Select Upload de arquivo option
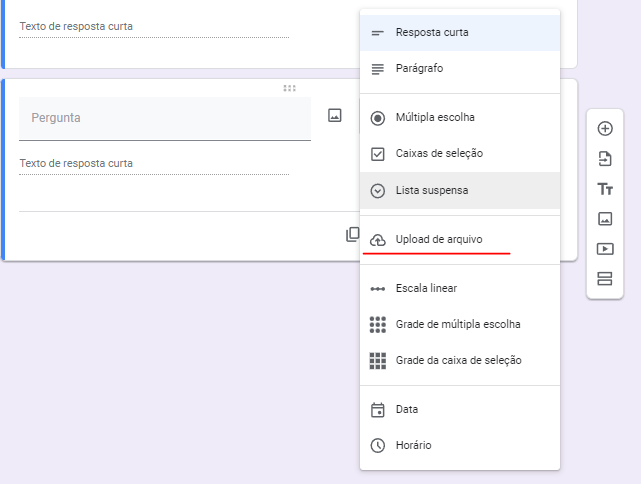Image resolution: width=641 pixels, height=484 pixels. click(x=438, y=240)
